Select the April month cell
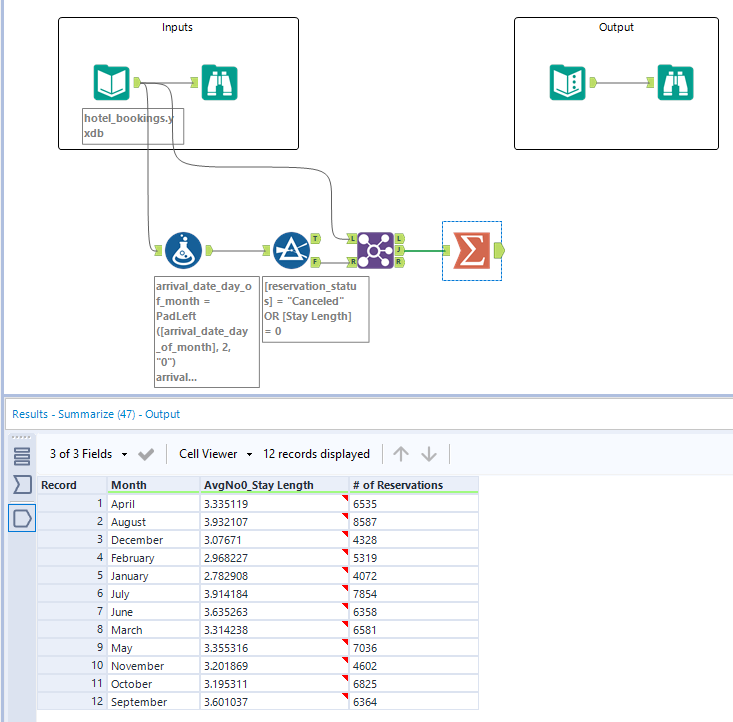 153,504
